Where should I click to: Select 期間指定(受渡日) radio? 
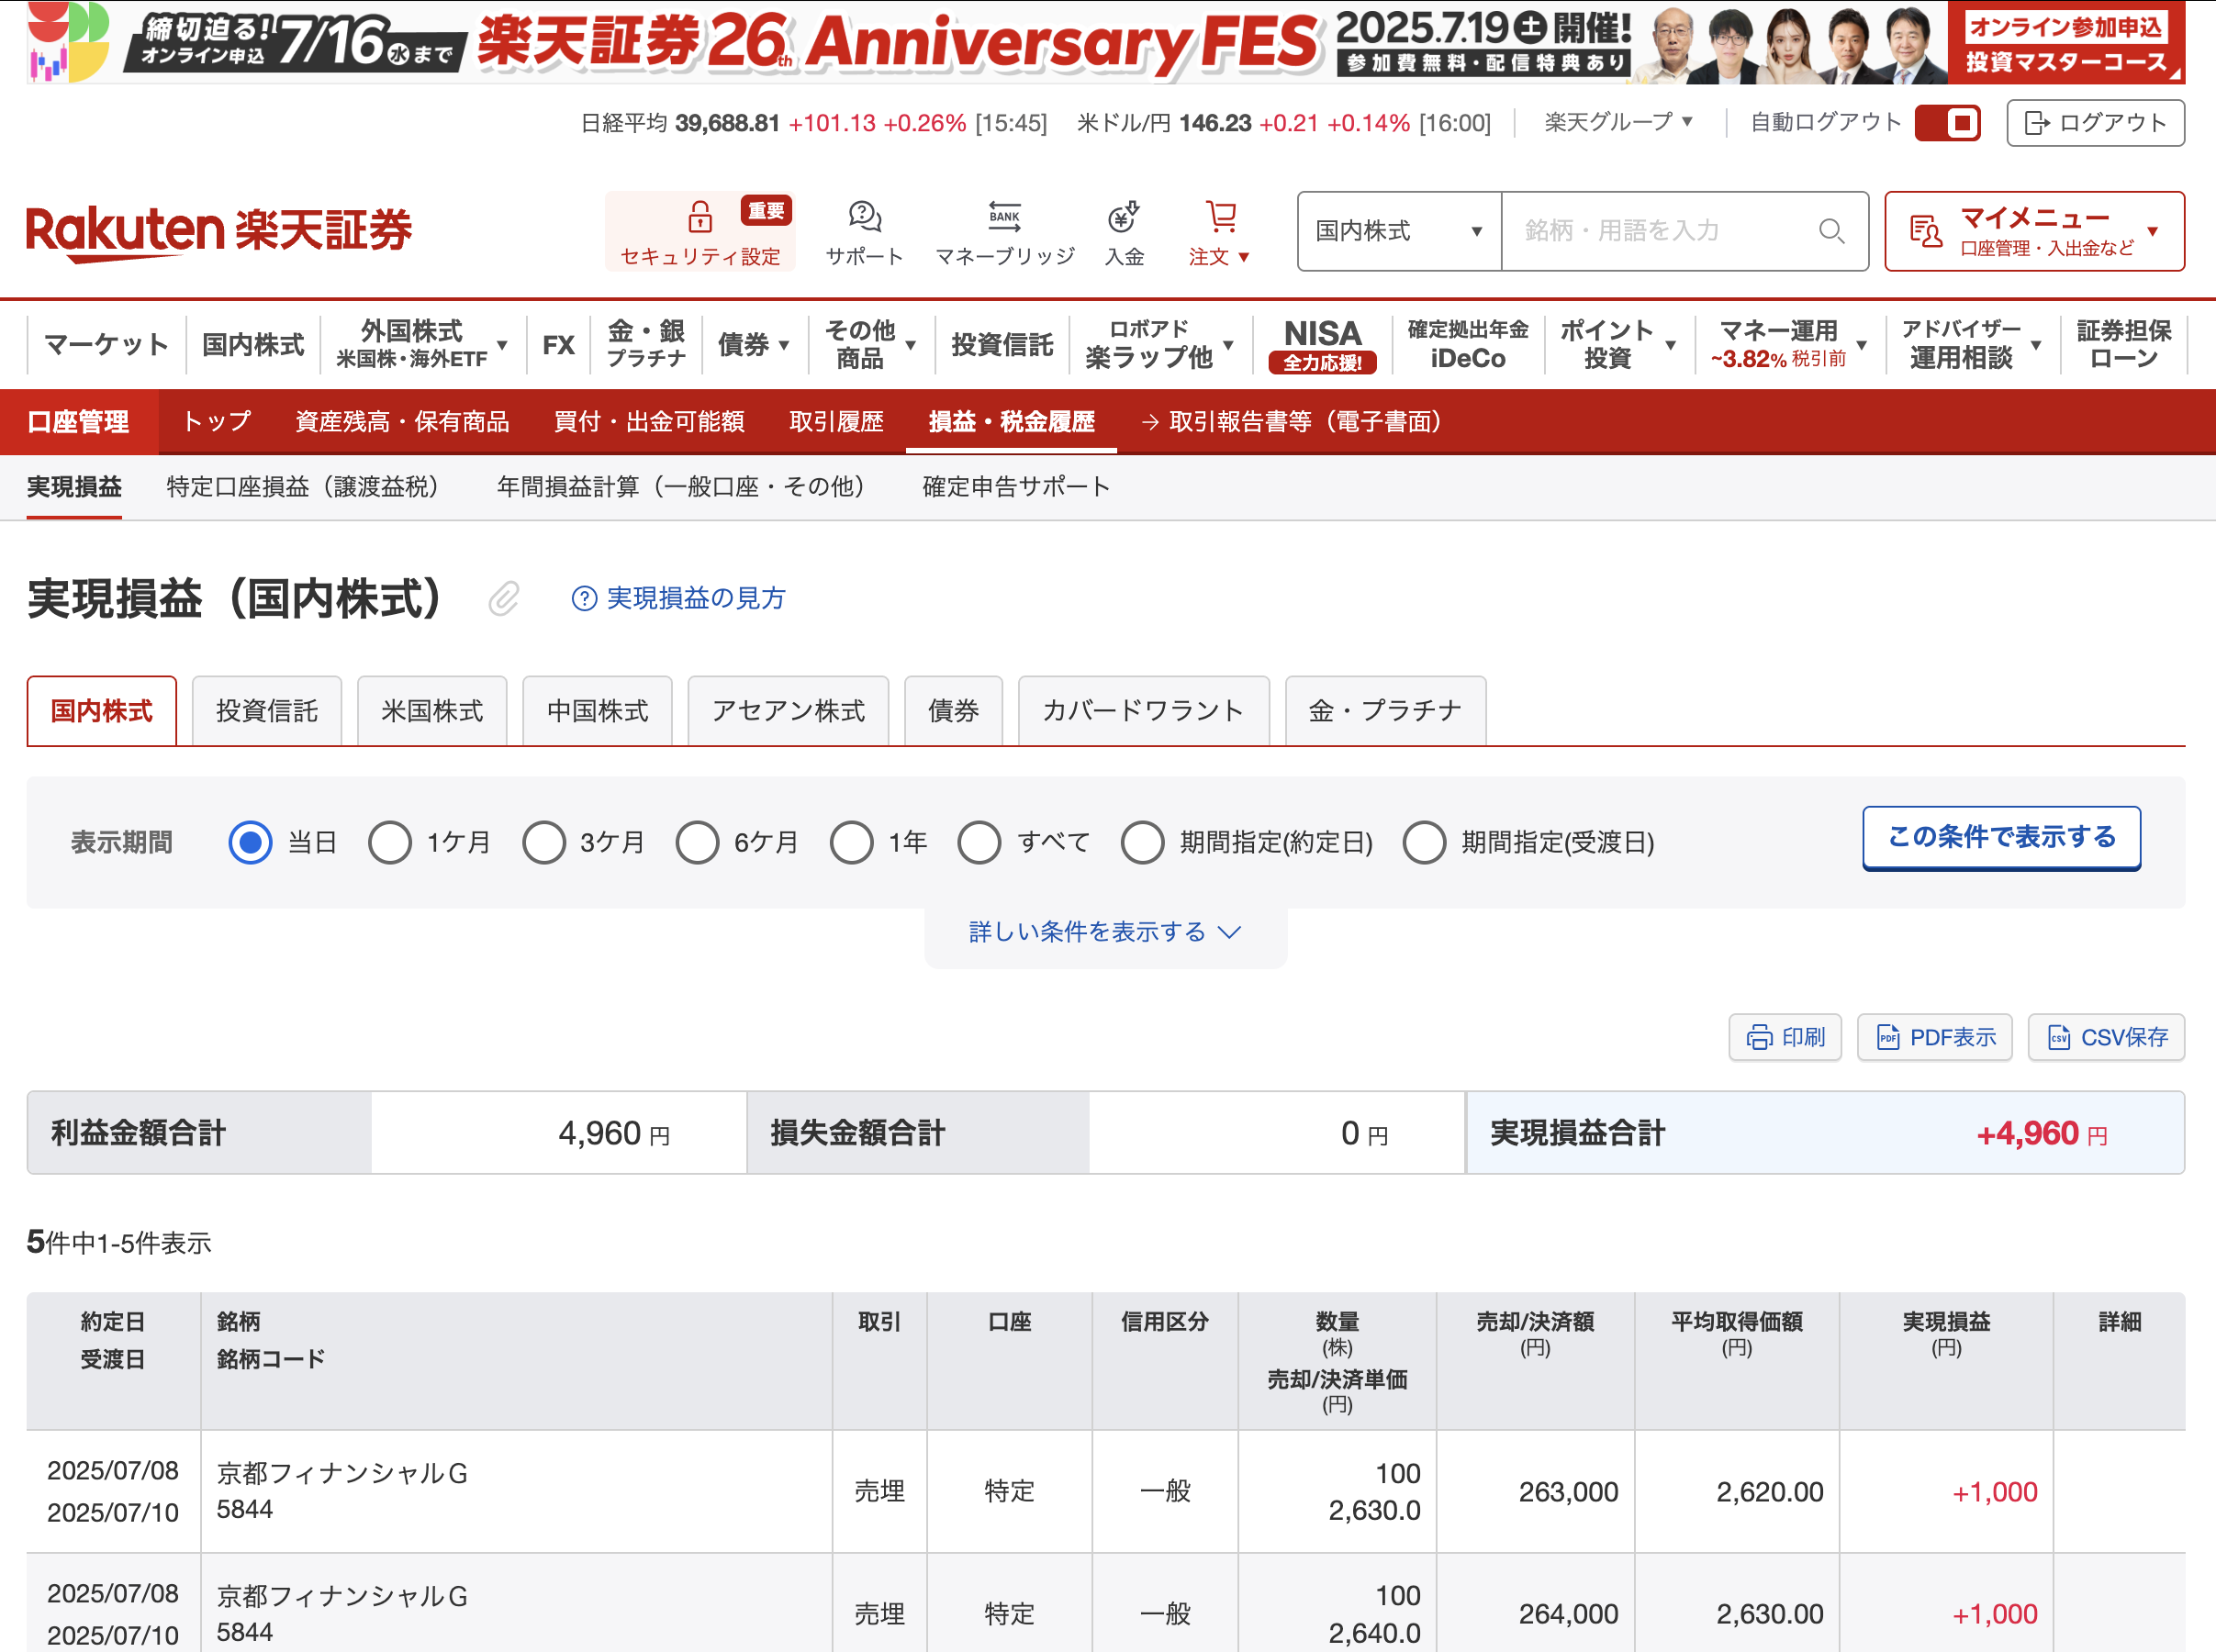pyautogui.click(x=1424, y=842)
